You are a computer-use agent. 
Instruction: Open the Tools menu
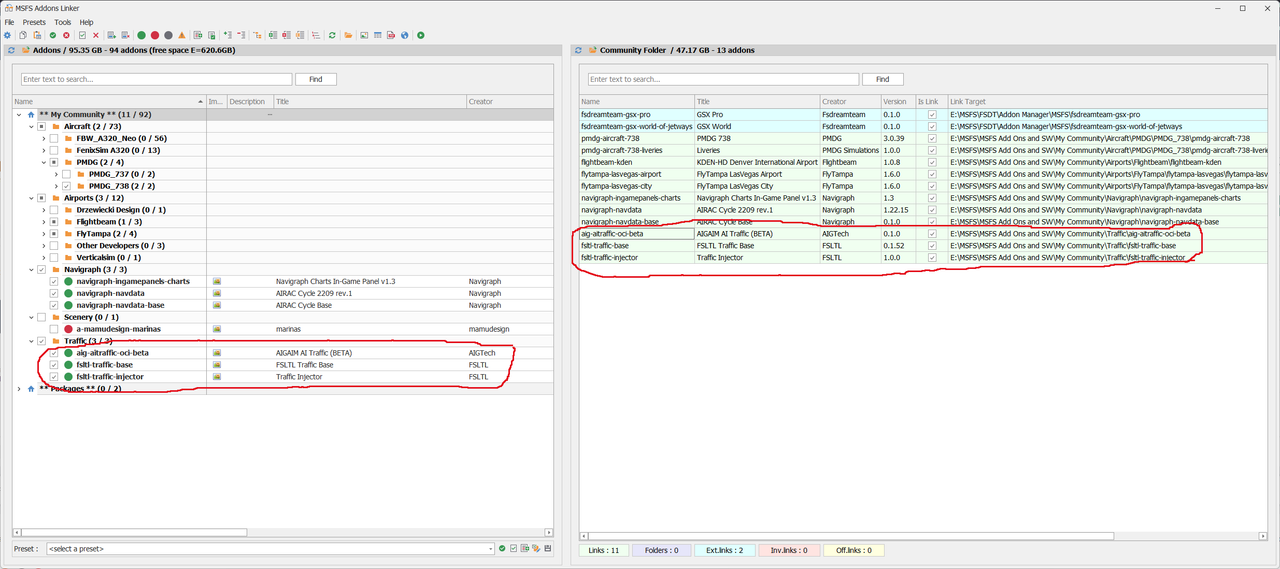(x=62, y=22)
